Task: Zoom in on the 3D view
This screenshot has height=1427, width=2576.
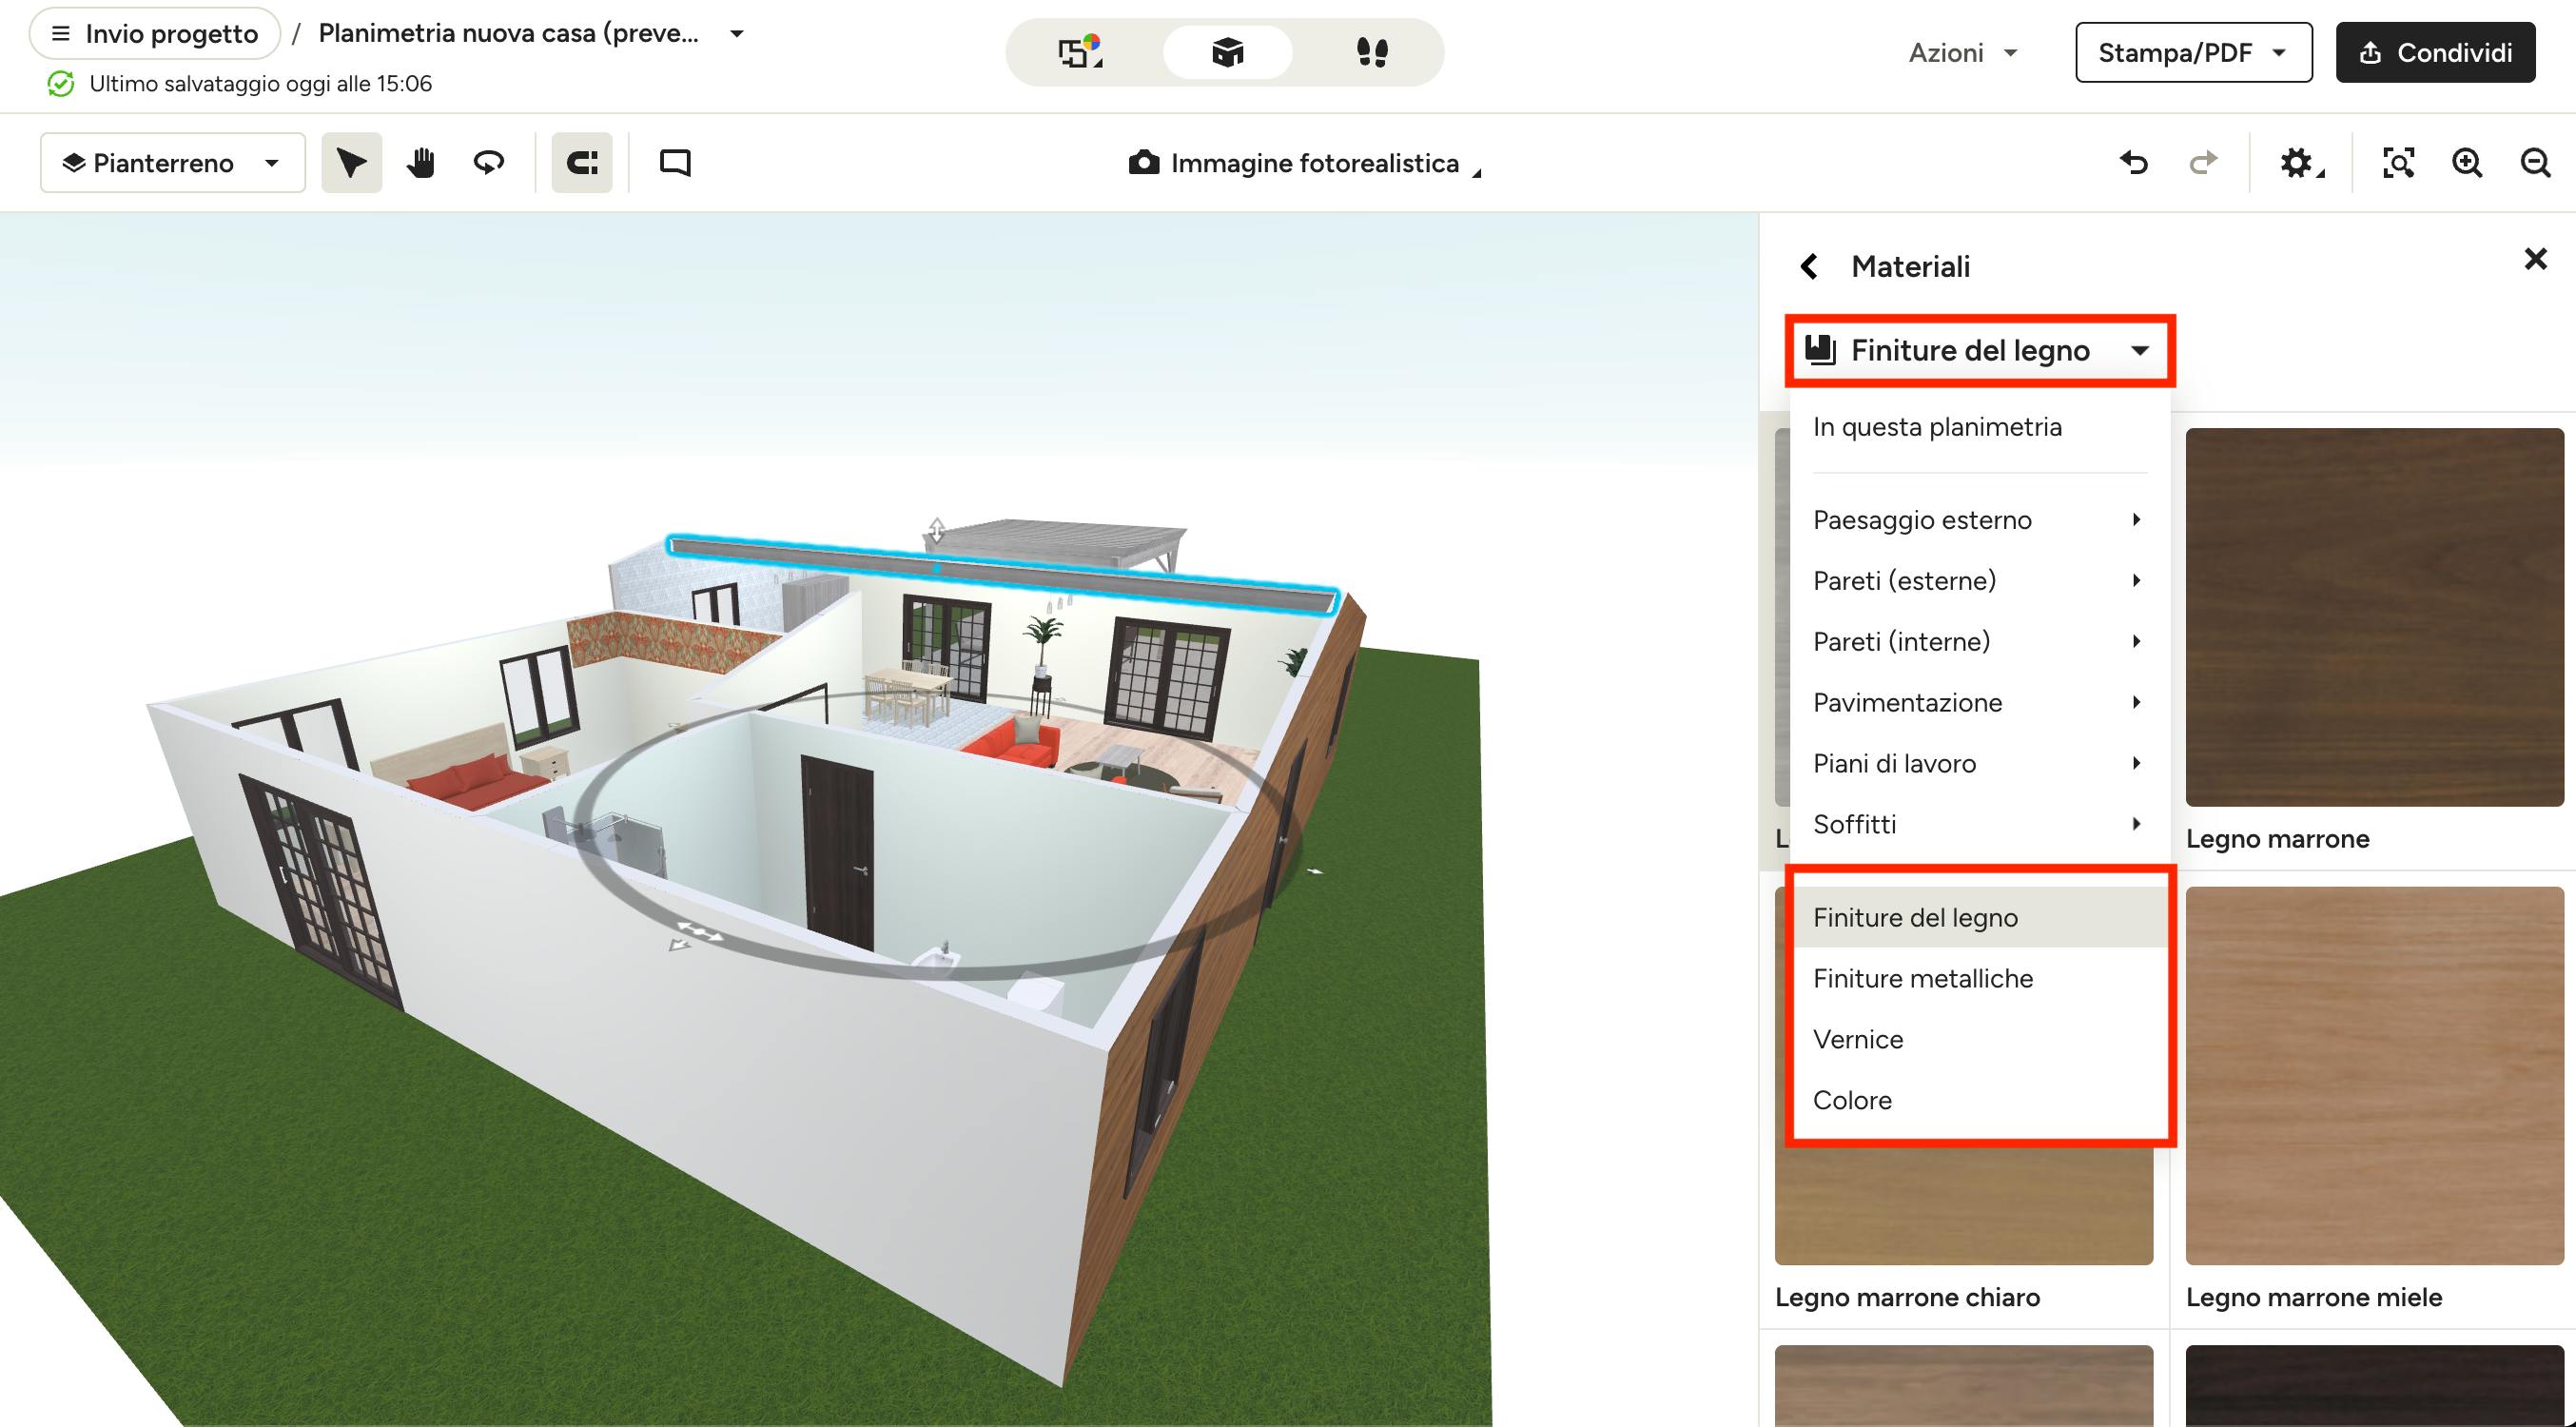Action: coord(2467,162)
